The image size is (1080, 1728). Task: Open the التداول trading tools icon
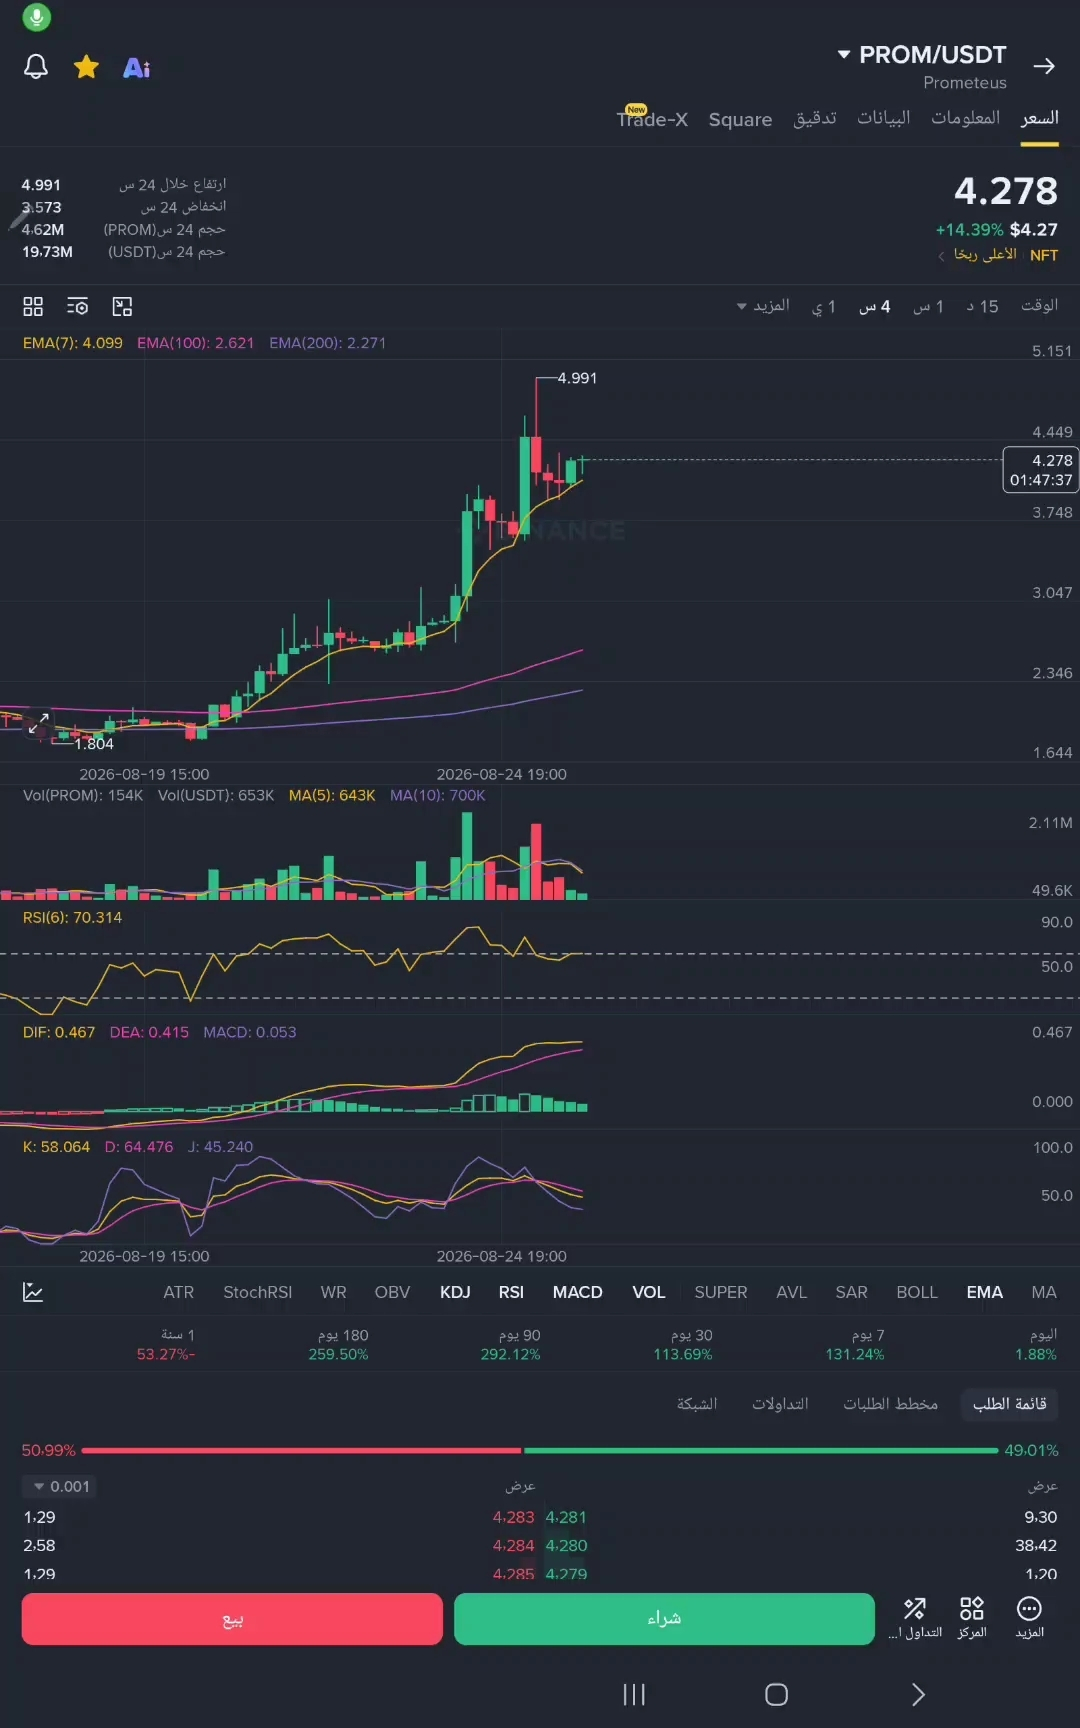(915, 1617)
